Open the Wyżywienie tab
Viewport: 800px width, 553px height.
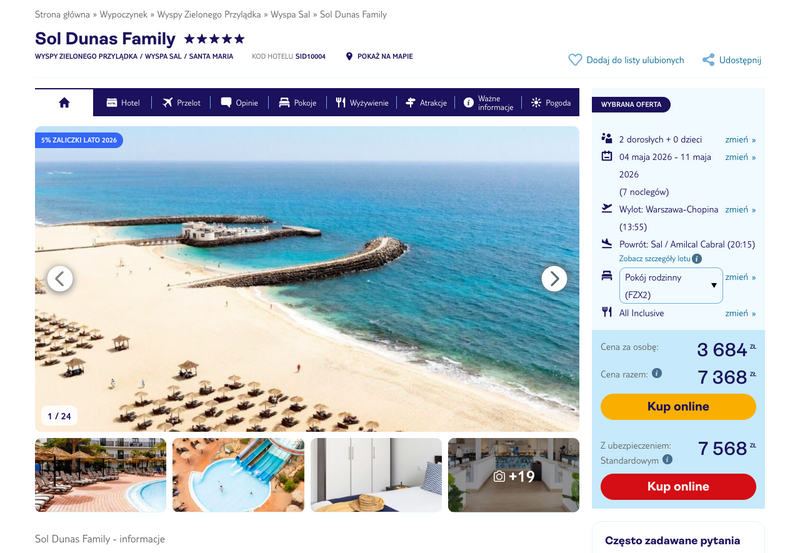click(362, 103)
